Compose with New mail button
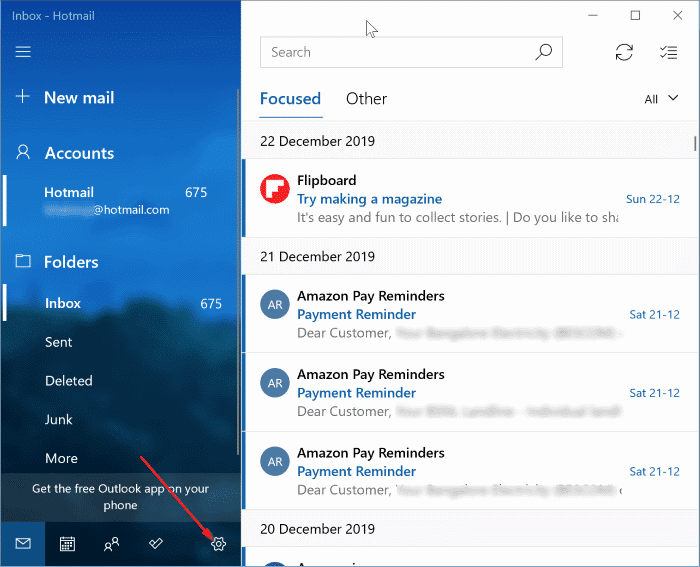The image size is (700, 567). 79,97
